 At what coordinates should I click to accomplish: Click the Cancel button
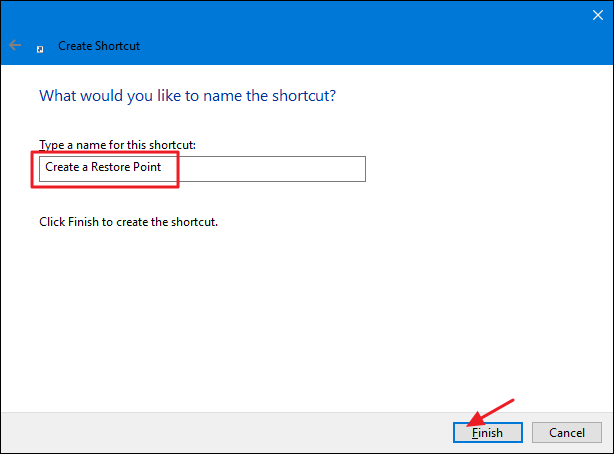click(x=567, y=432)
